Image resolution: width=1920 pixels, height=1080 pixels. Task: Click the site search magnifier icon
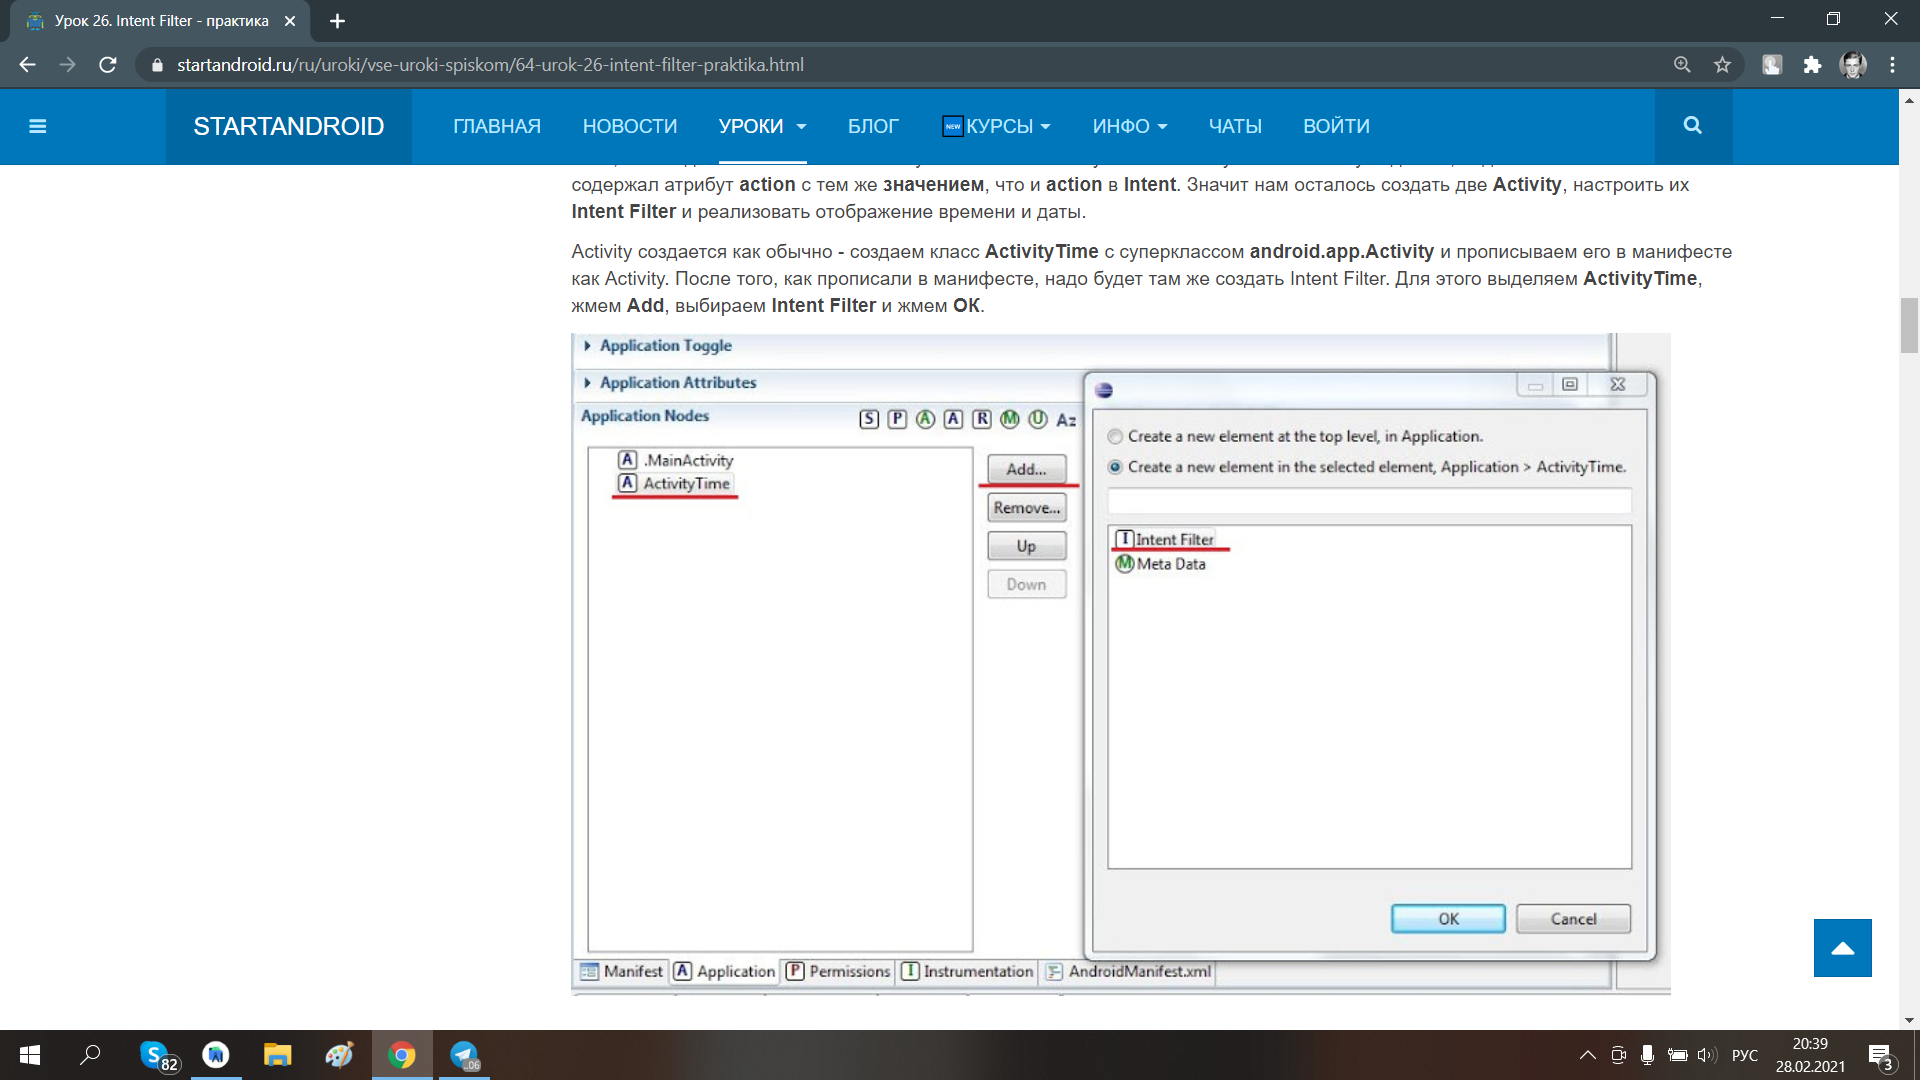[1692, 126]
